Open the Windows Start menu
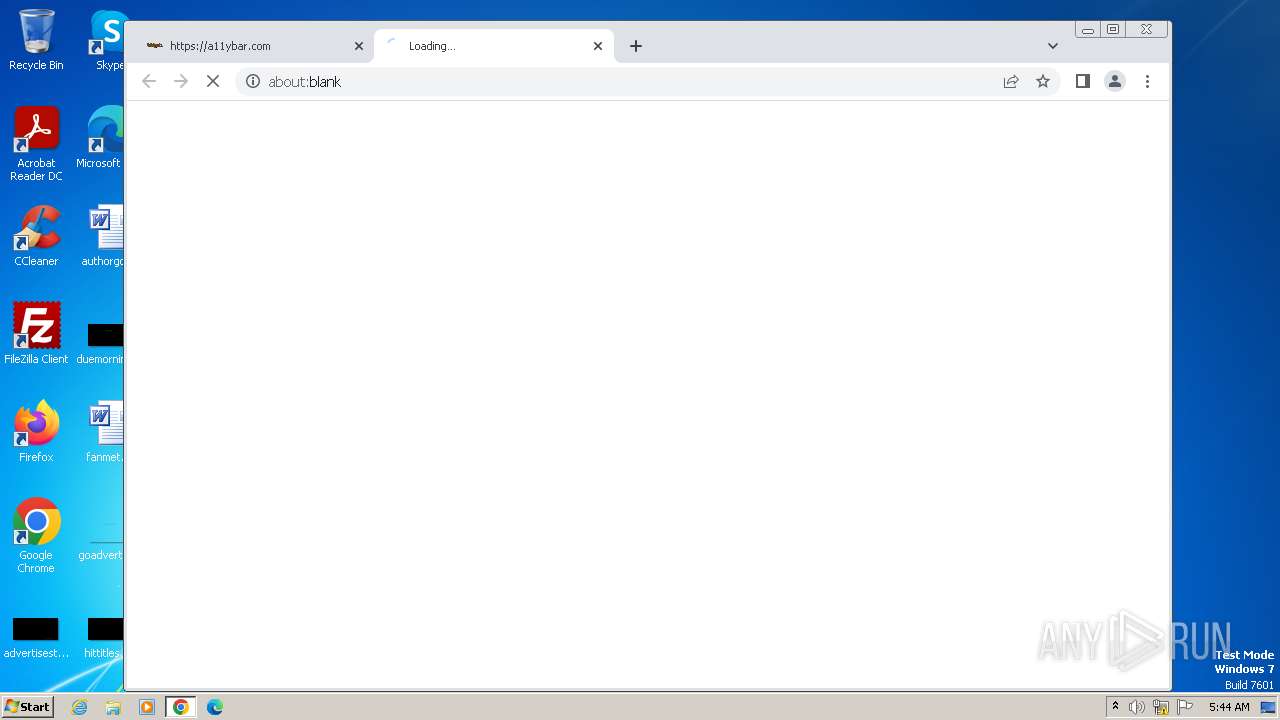1280x720 pixels. pyautogui.click(x=28, y=706)
